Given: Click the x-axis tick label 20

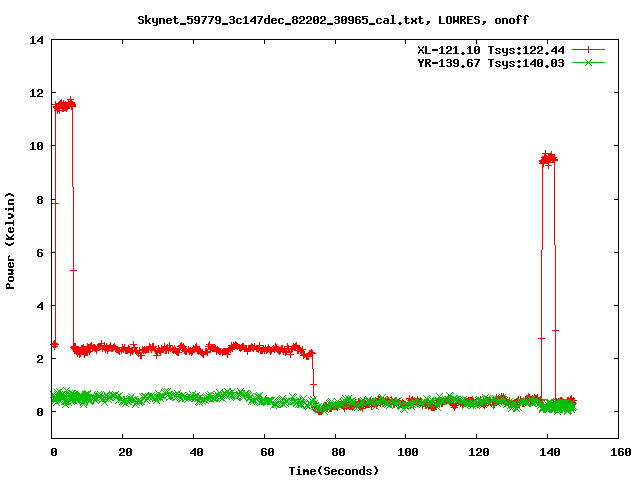Looking at the screenshot, I should pyautogui.click(x=125, y=452).
